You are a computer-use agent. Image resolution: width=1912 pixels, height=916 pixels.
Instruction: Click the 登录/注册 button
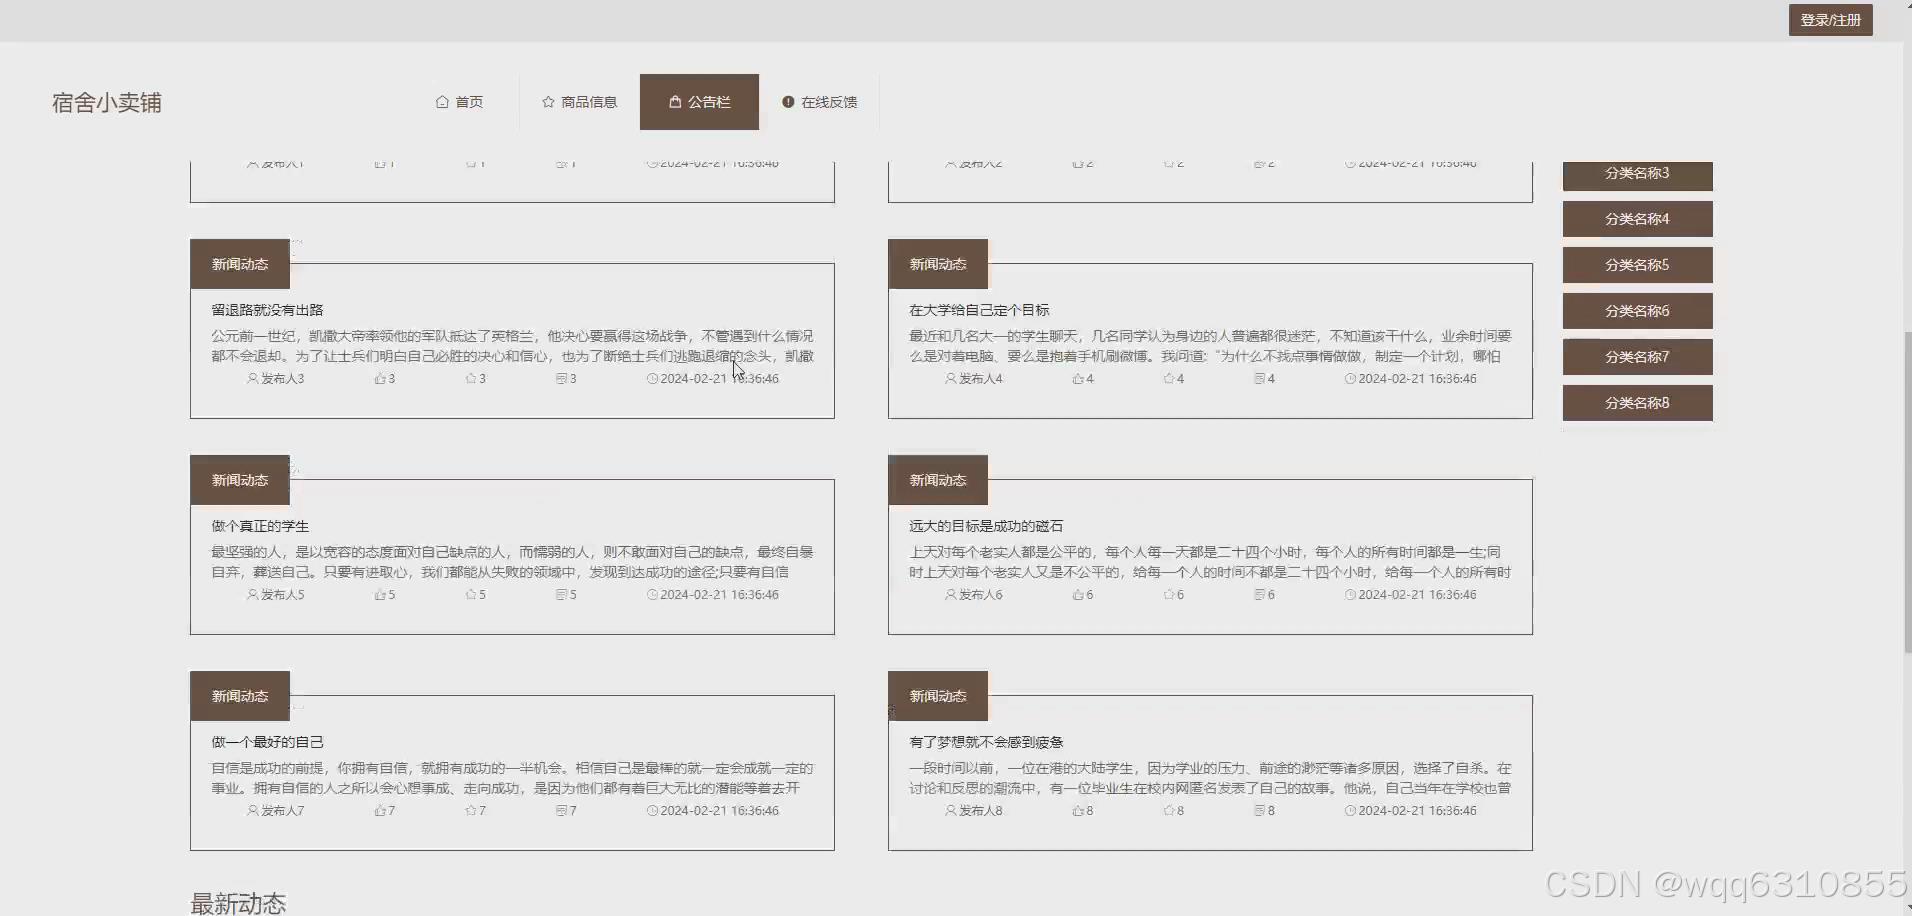click(x=1830, y=19)
